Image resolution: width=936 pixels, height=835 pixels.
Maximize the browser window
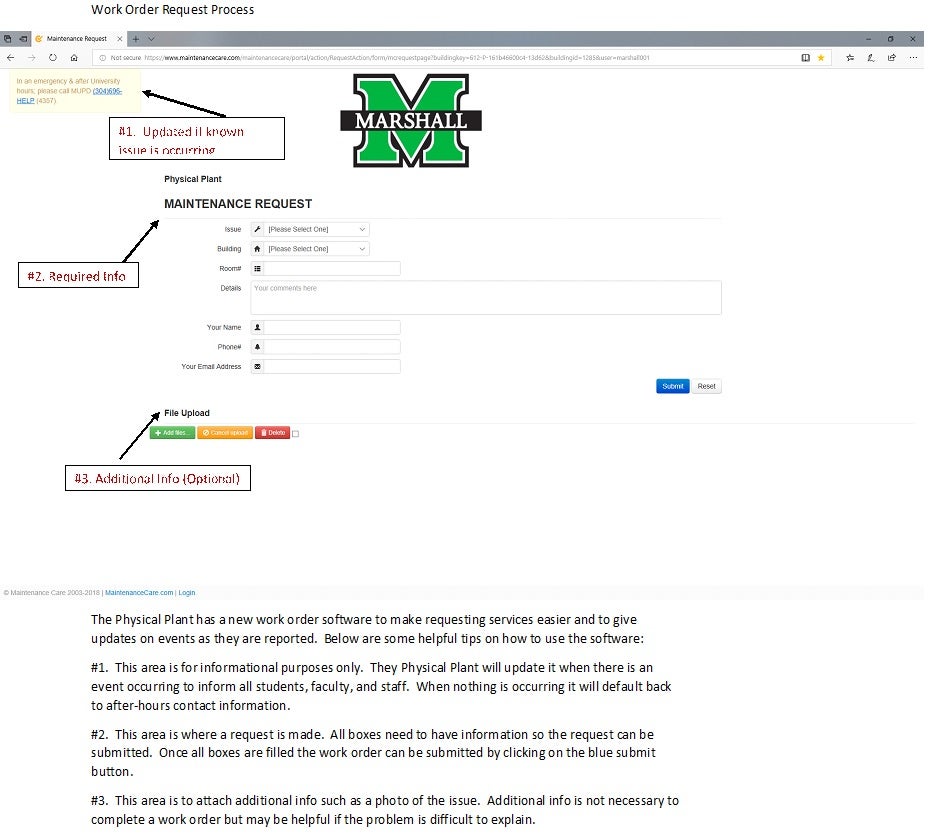pyautogui.click(x=891, y=39)
